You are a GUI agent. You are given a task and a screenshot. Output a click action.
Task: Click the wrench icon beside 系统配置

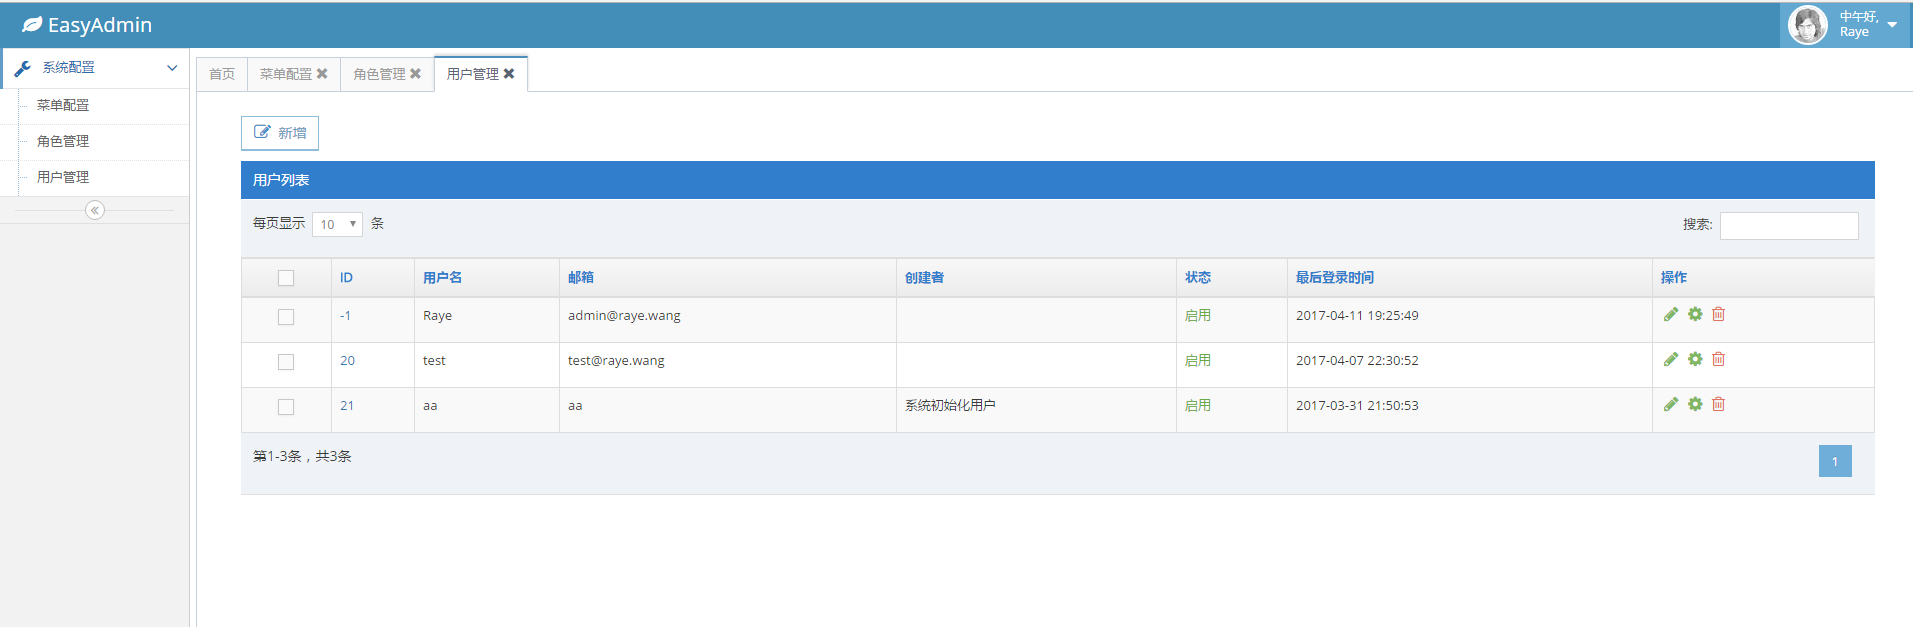23,68
